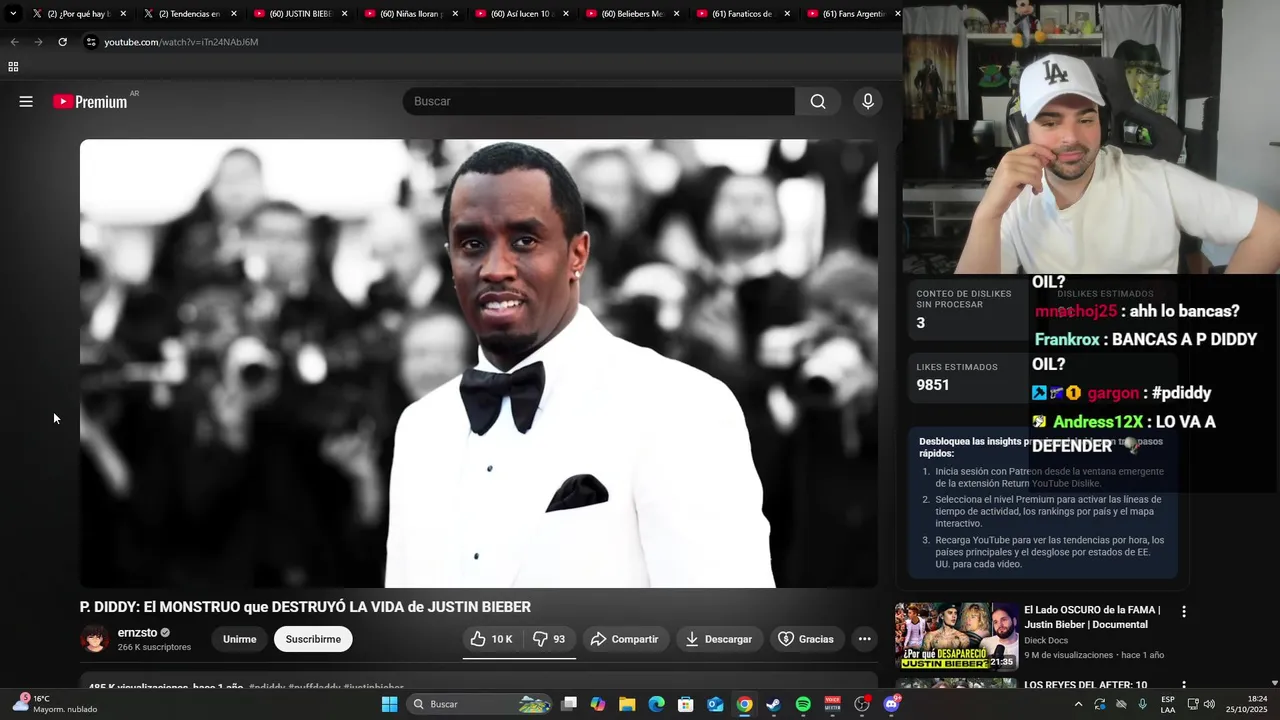
Task: Click the #pdiddy hashtag link
Action: click(x=268, y=688)
